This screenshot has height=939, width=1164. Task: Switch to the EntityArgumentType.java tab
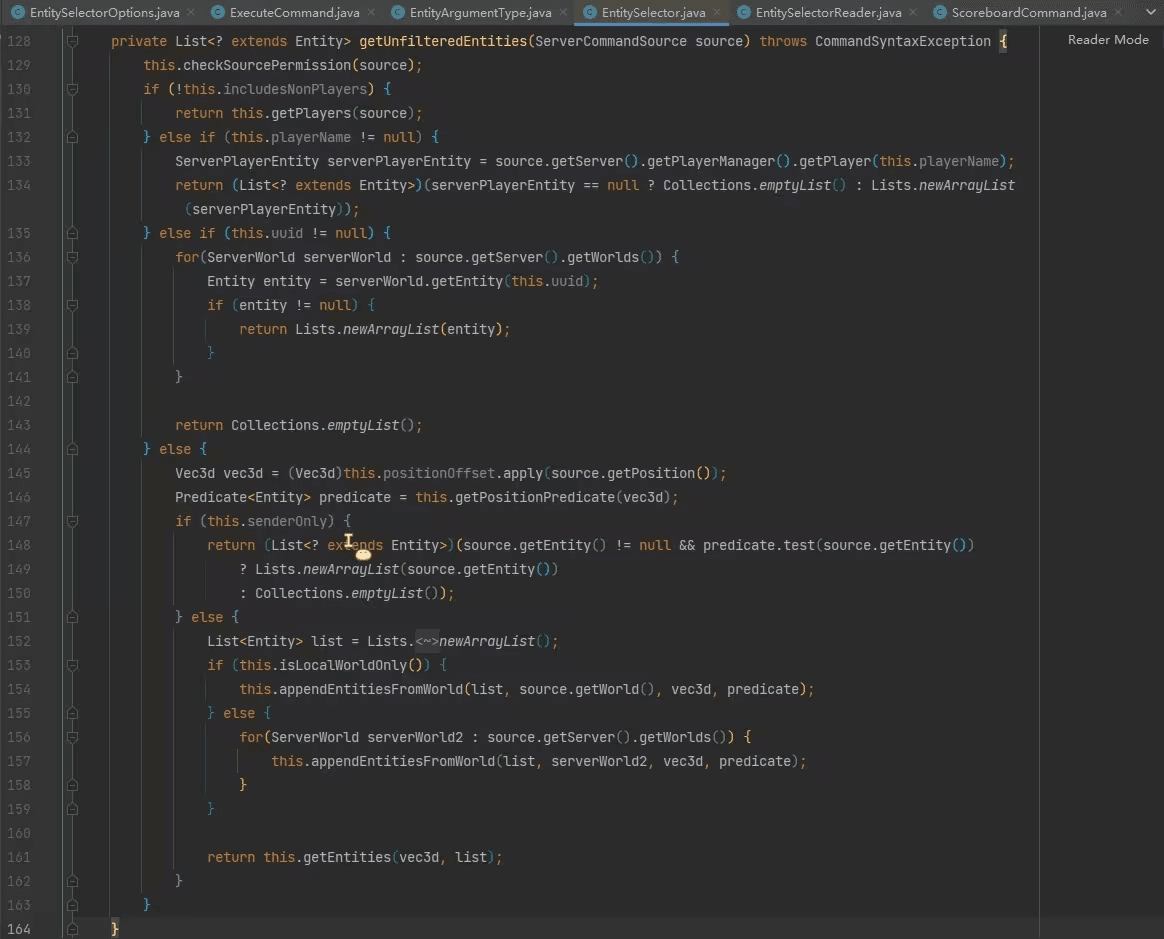pos(480,13)
